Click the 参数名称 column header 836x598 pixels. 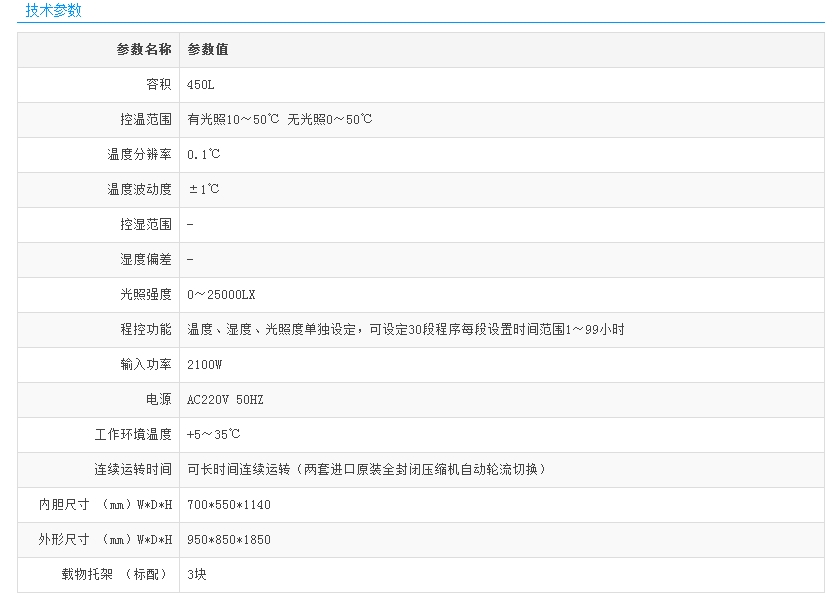click(144, 49)
